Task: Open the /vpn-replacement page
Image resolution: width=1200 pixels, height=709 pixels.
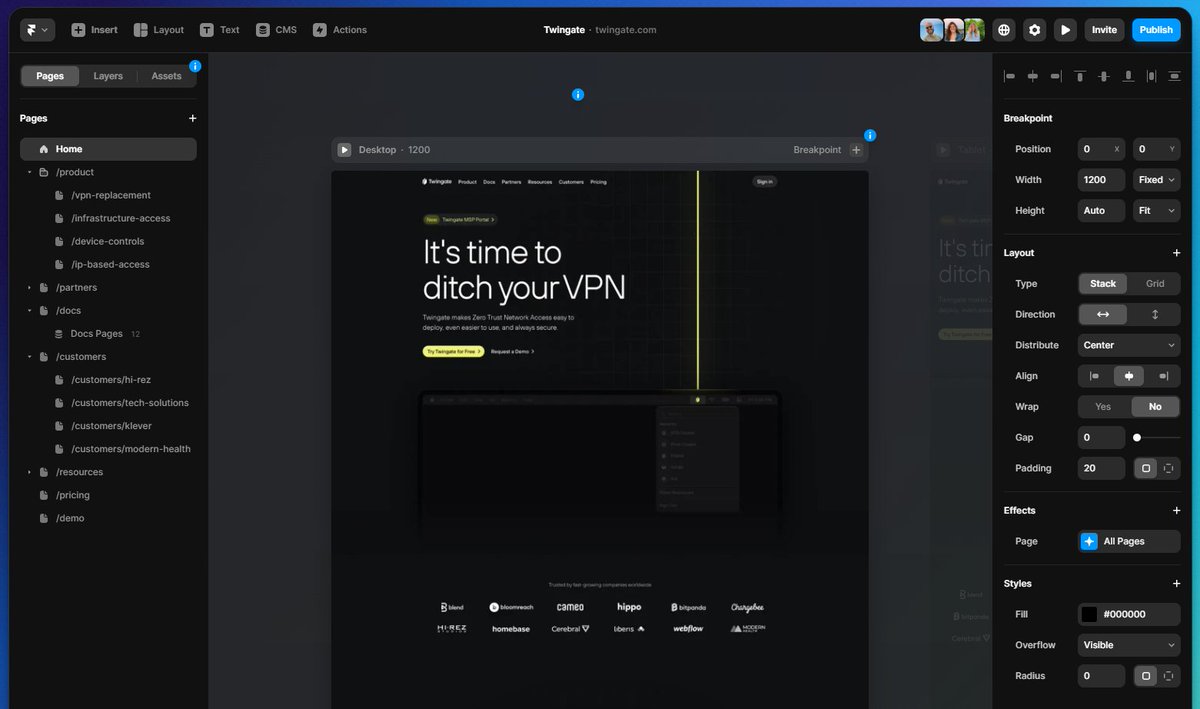Action: coord(111,195)
